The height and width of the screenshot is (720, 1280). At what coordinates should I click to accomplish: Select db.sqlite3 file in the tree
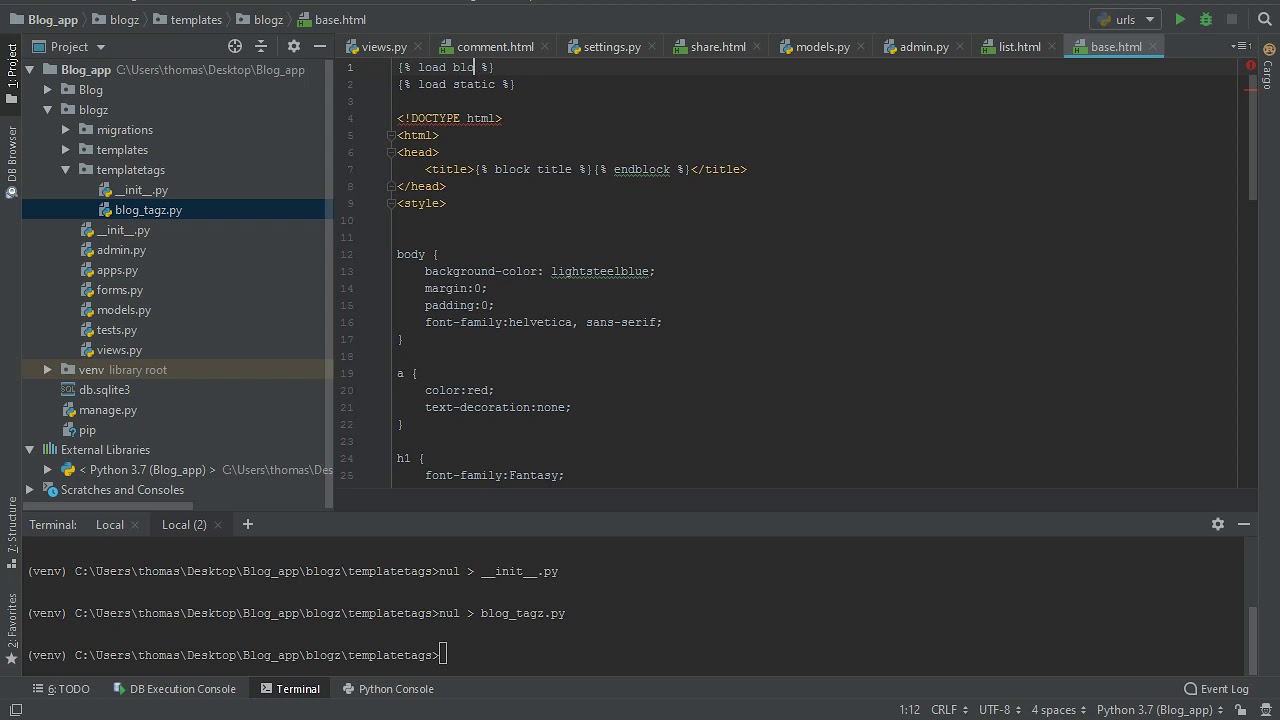click(x=104, y=390)
